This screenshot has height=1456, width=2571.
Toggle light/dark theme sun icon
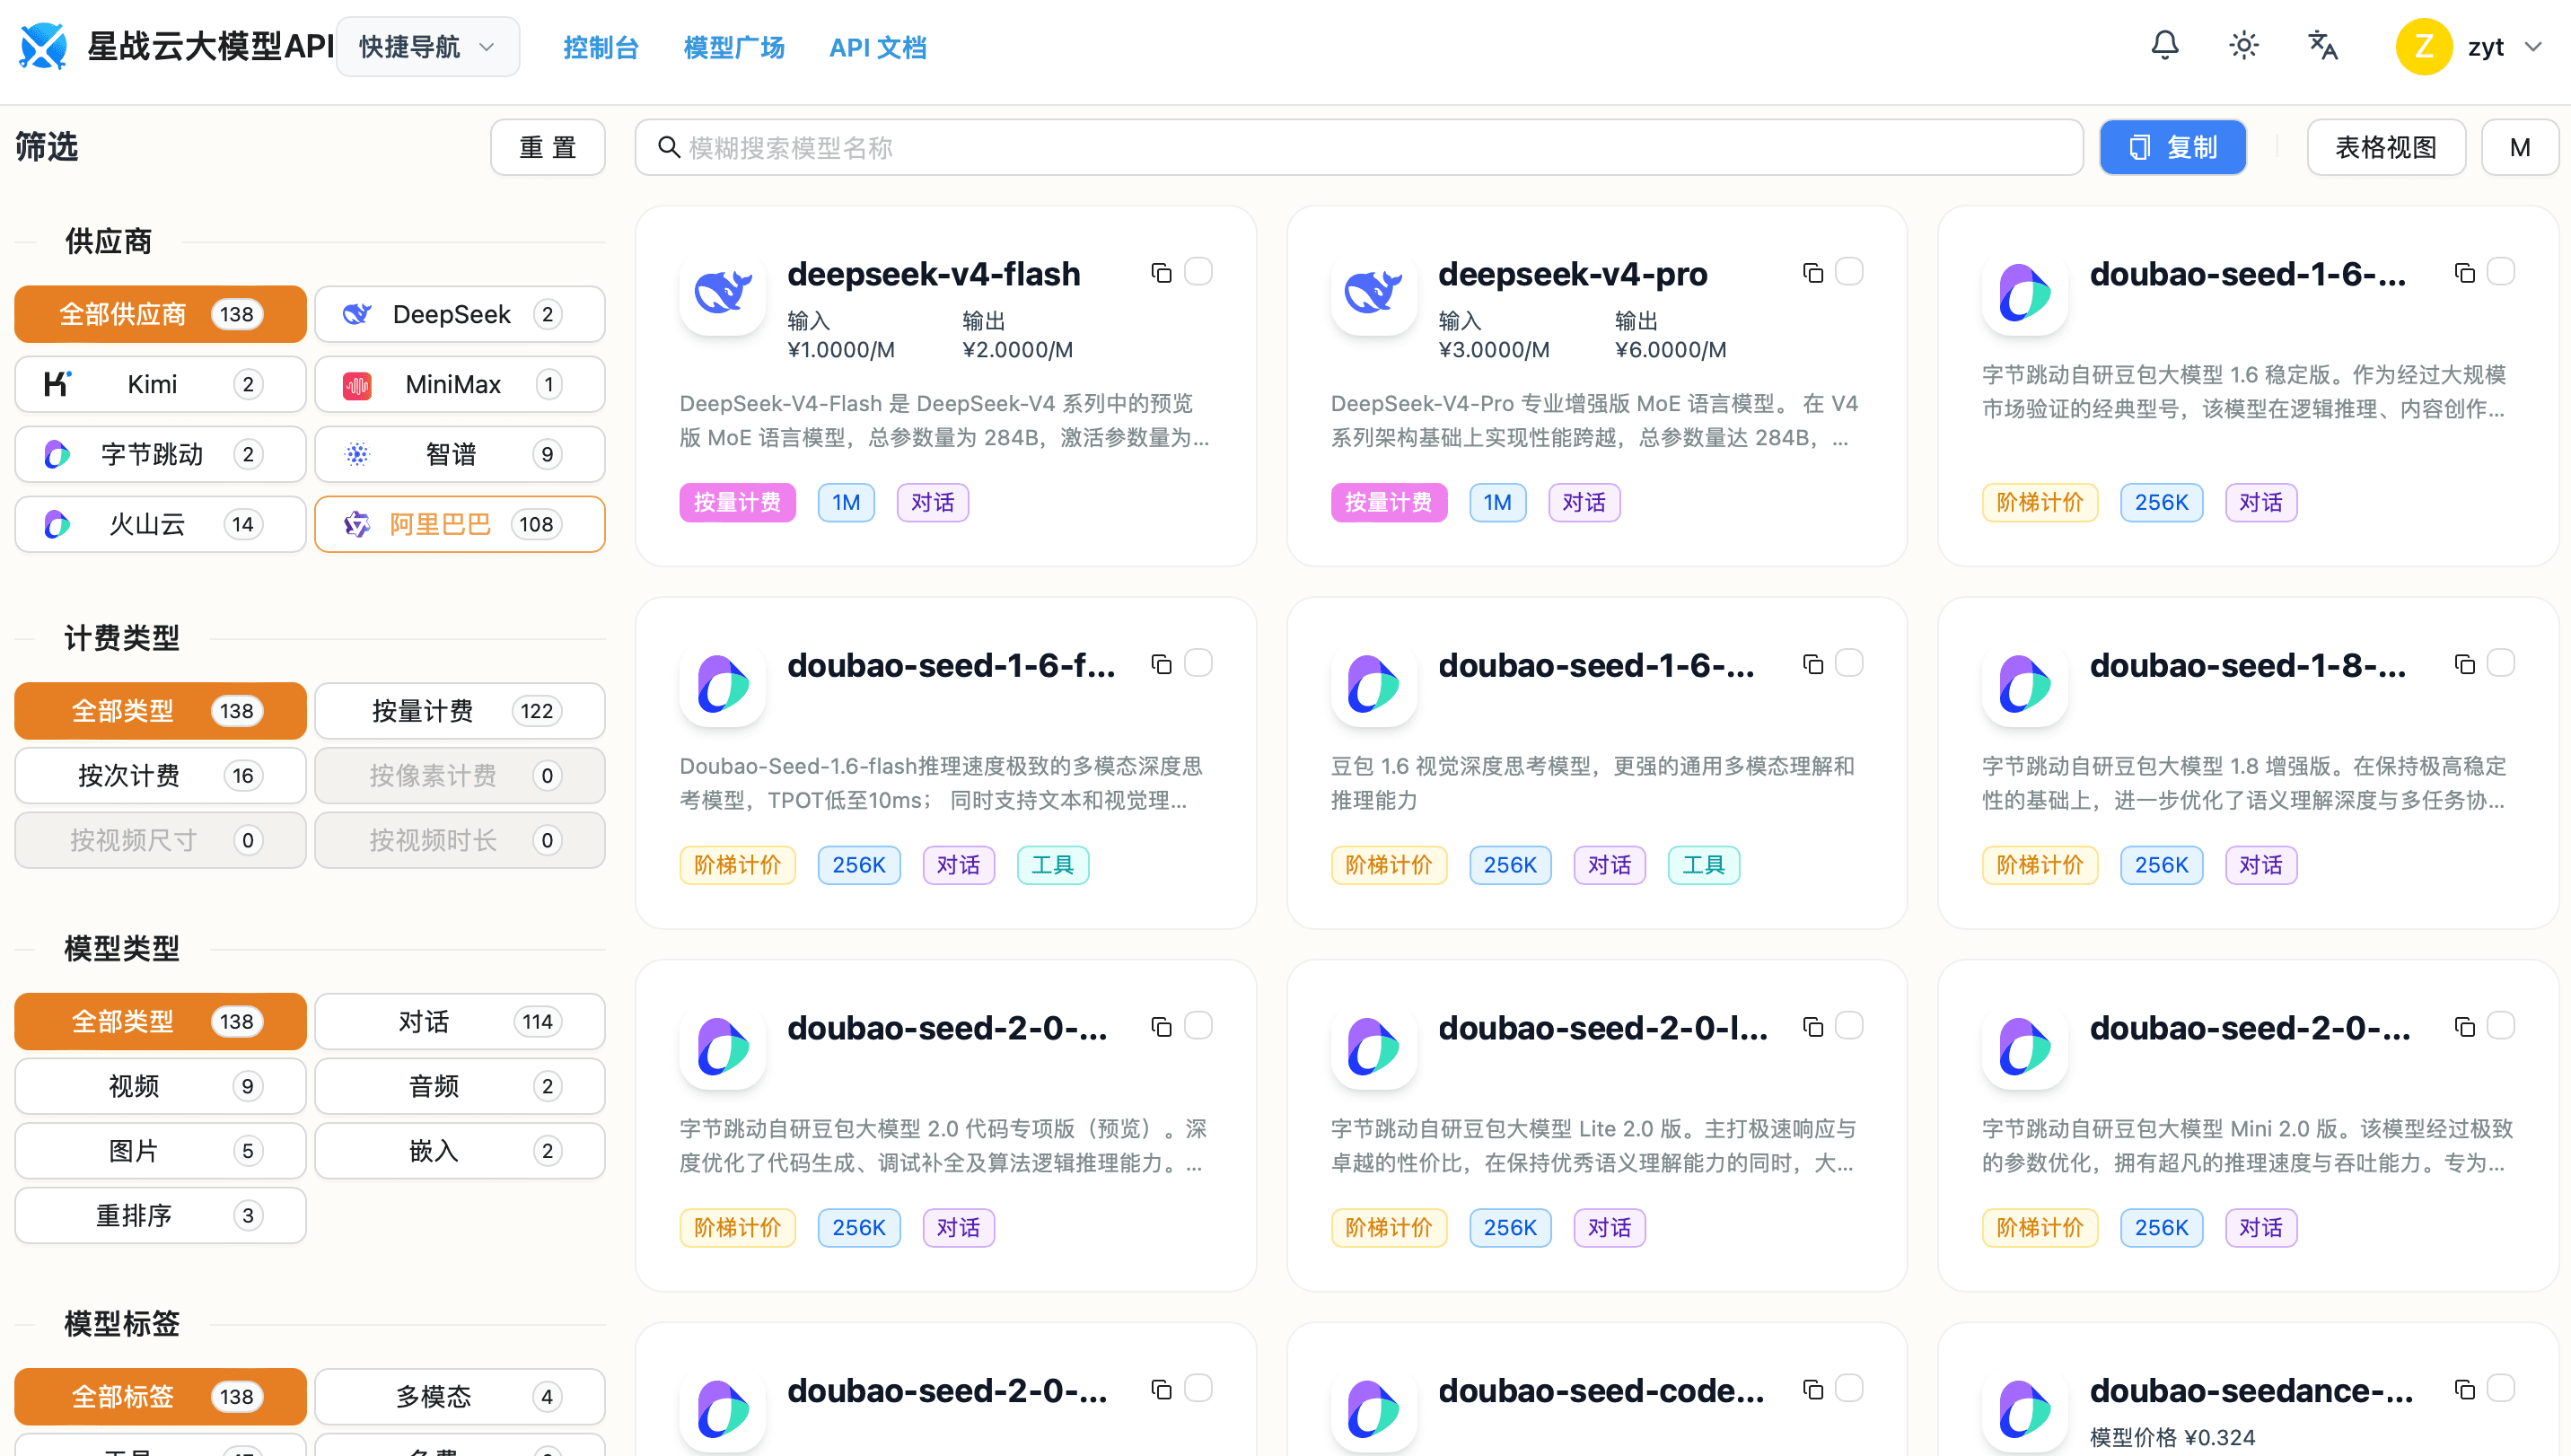pos(2243,46)
